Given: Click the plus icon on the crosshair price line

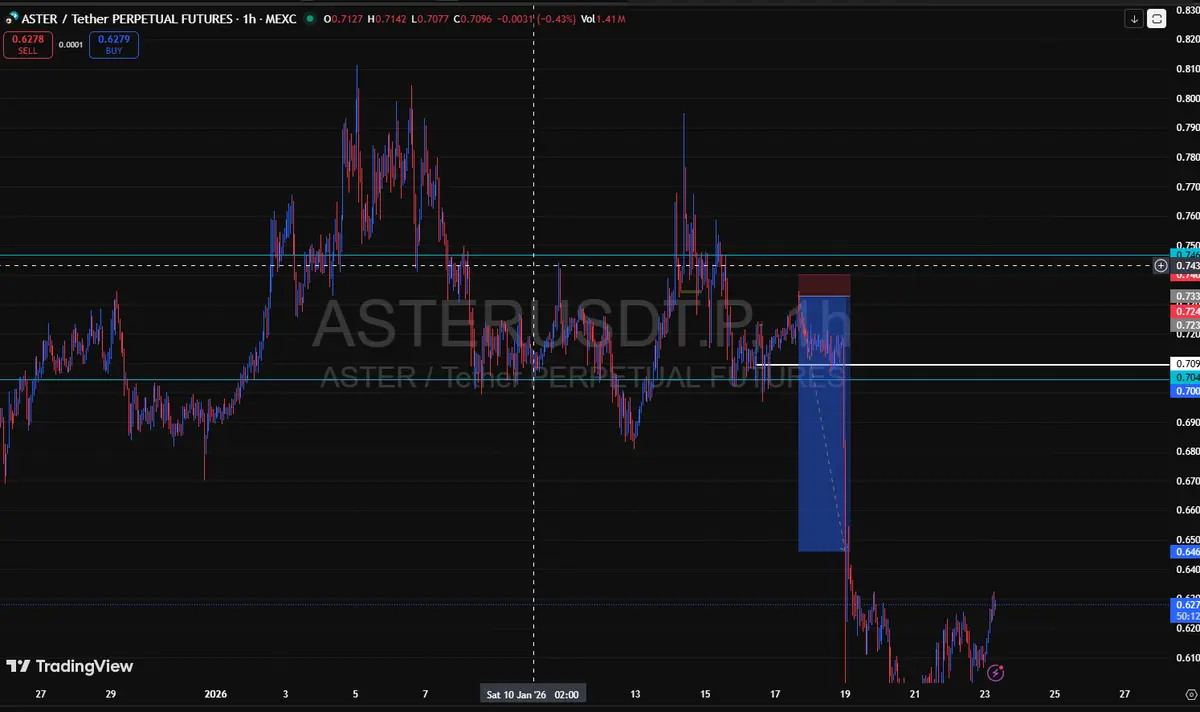Looking at the screenshot, I should pos(1161,265).
